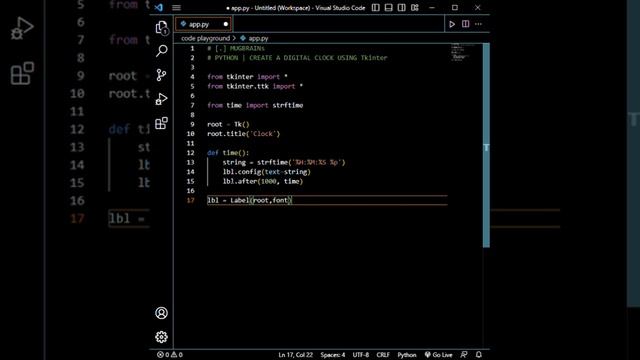This screenshot has height=360, width=640.
Task: Open the Explorer view in activity bar
Action: 162,28
